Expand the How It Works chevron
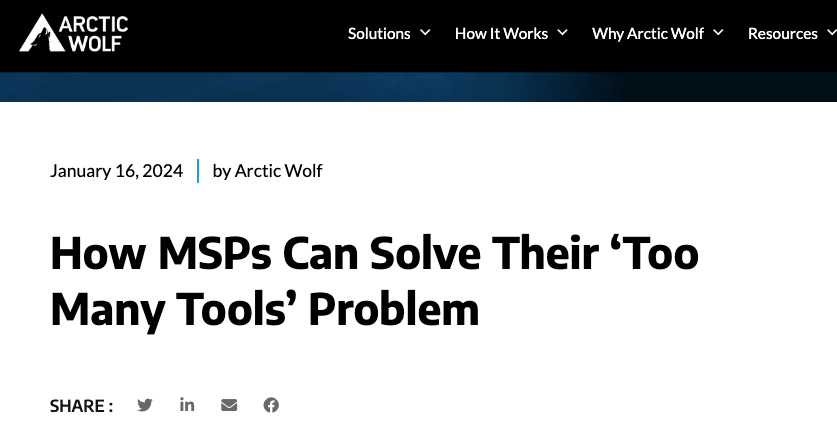The height and width of the screenshot is (439, 837). point(562,33)
